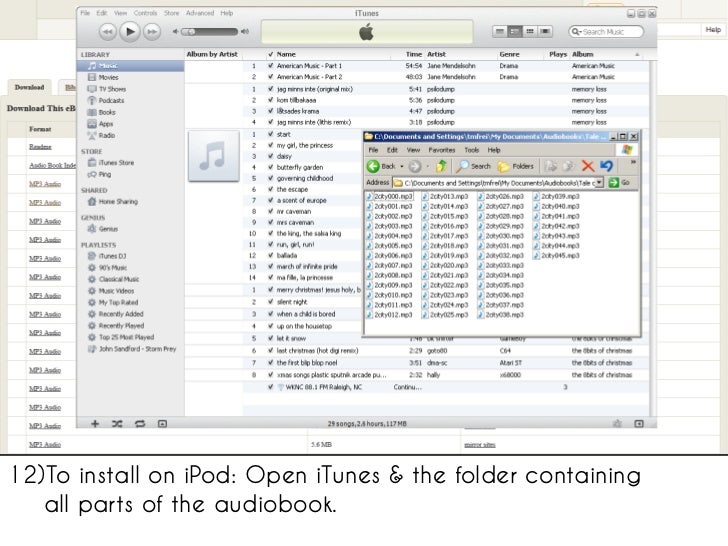Screen dimensions: 728x546
Task: Click the Back button in Explorer
Action: pyautogui.click(x=382, y=166)
